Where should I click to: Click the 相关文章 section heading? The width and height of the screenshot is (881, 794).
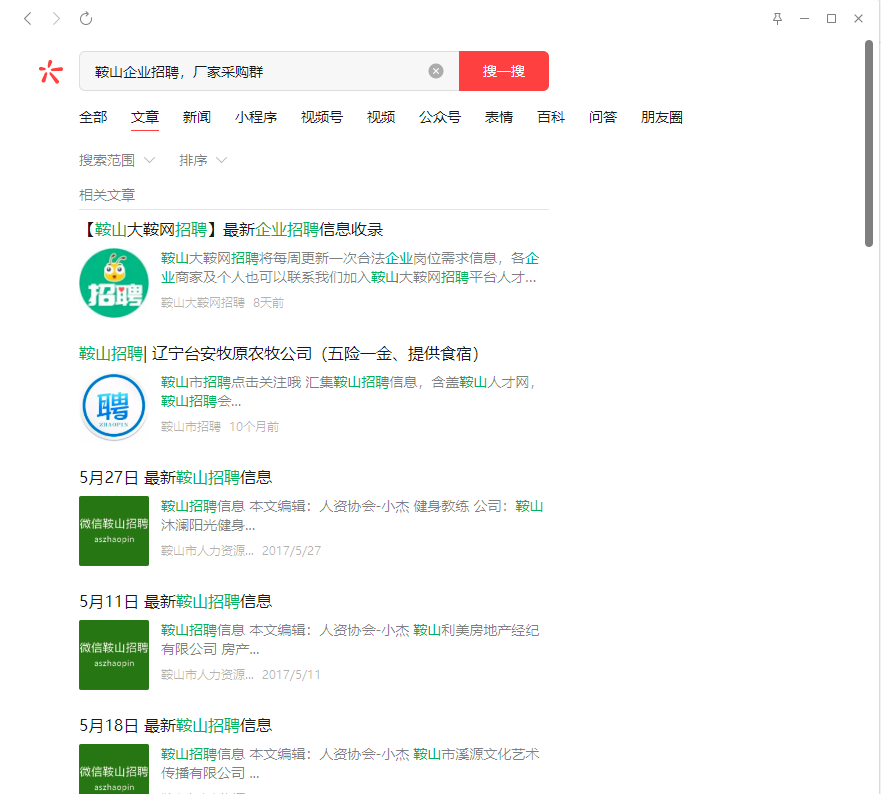pyautogui.click(x=107, y=195)
